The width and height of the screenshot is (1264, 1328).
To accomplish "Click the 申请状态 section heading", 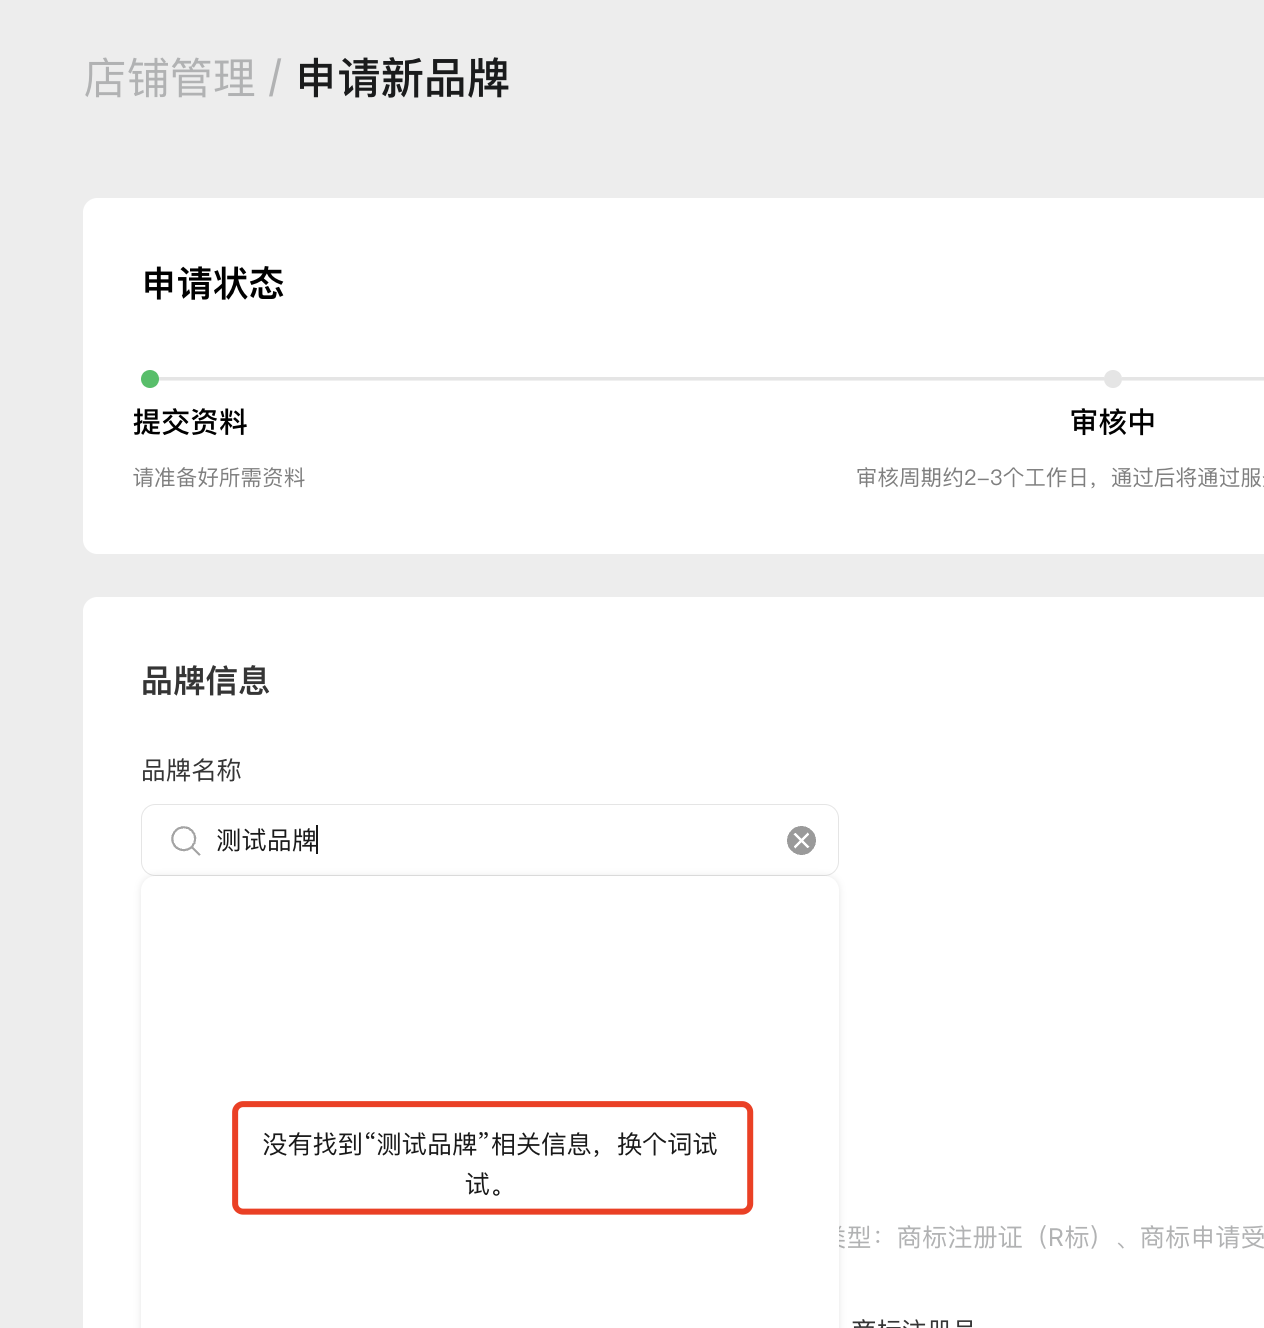I will [x=213, y=284].
